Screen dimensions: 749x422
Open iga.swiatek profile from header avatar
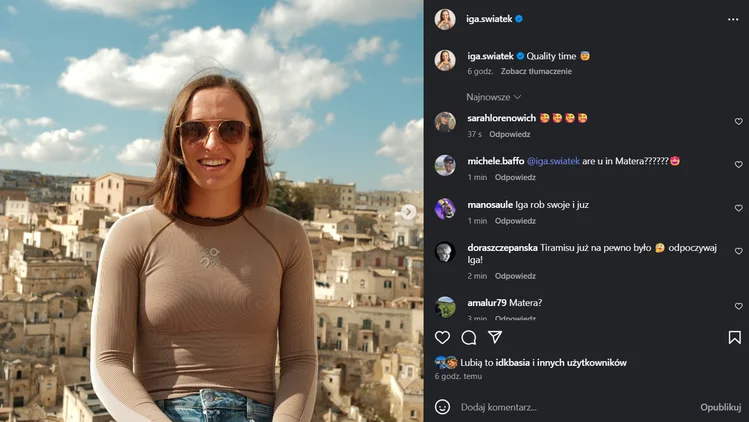coord(445,19)
